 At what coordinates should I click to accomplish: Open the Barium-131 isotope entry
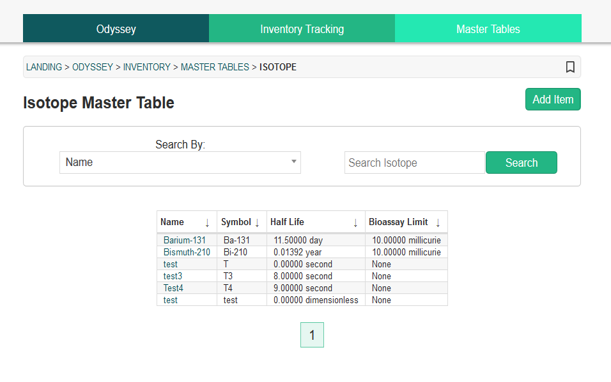[184, 240]
